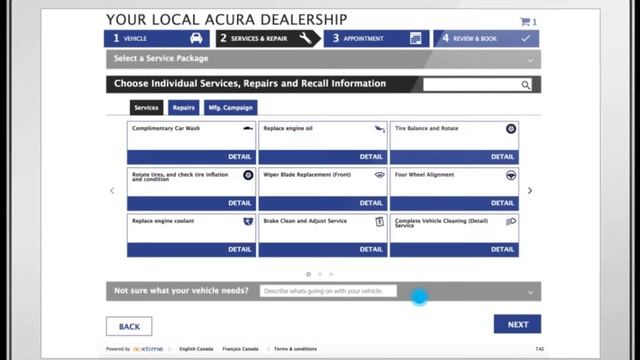The image size is (640, 360).
Task: Go to step 4 Review & Book
Action: click(x=486, y=38)
